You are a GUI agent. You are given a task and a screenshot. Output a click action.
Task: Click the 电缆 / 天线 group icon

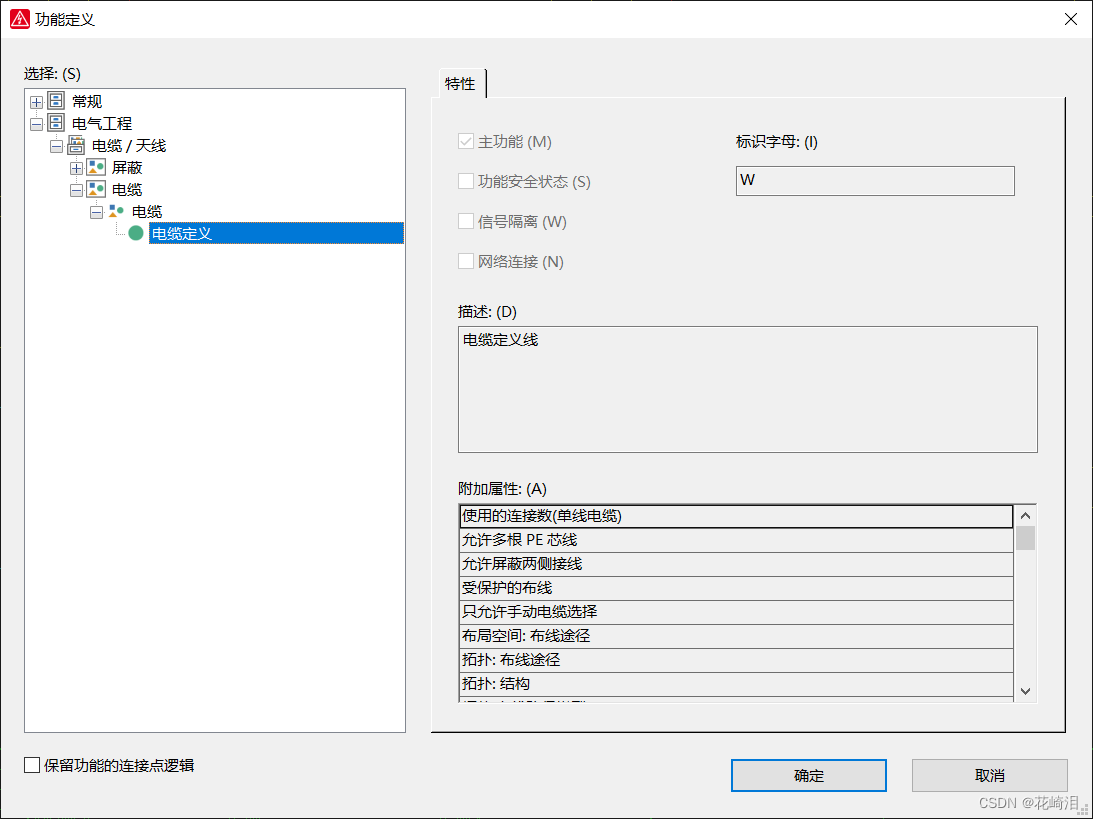coord(77,146)
